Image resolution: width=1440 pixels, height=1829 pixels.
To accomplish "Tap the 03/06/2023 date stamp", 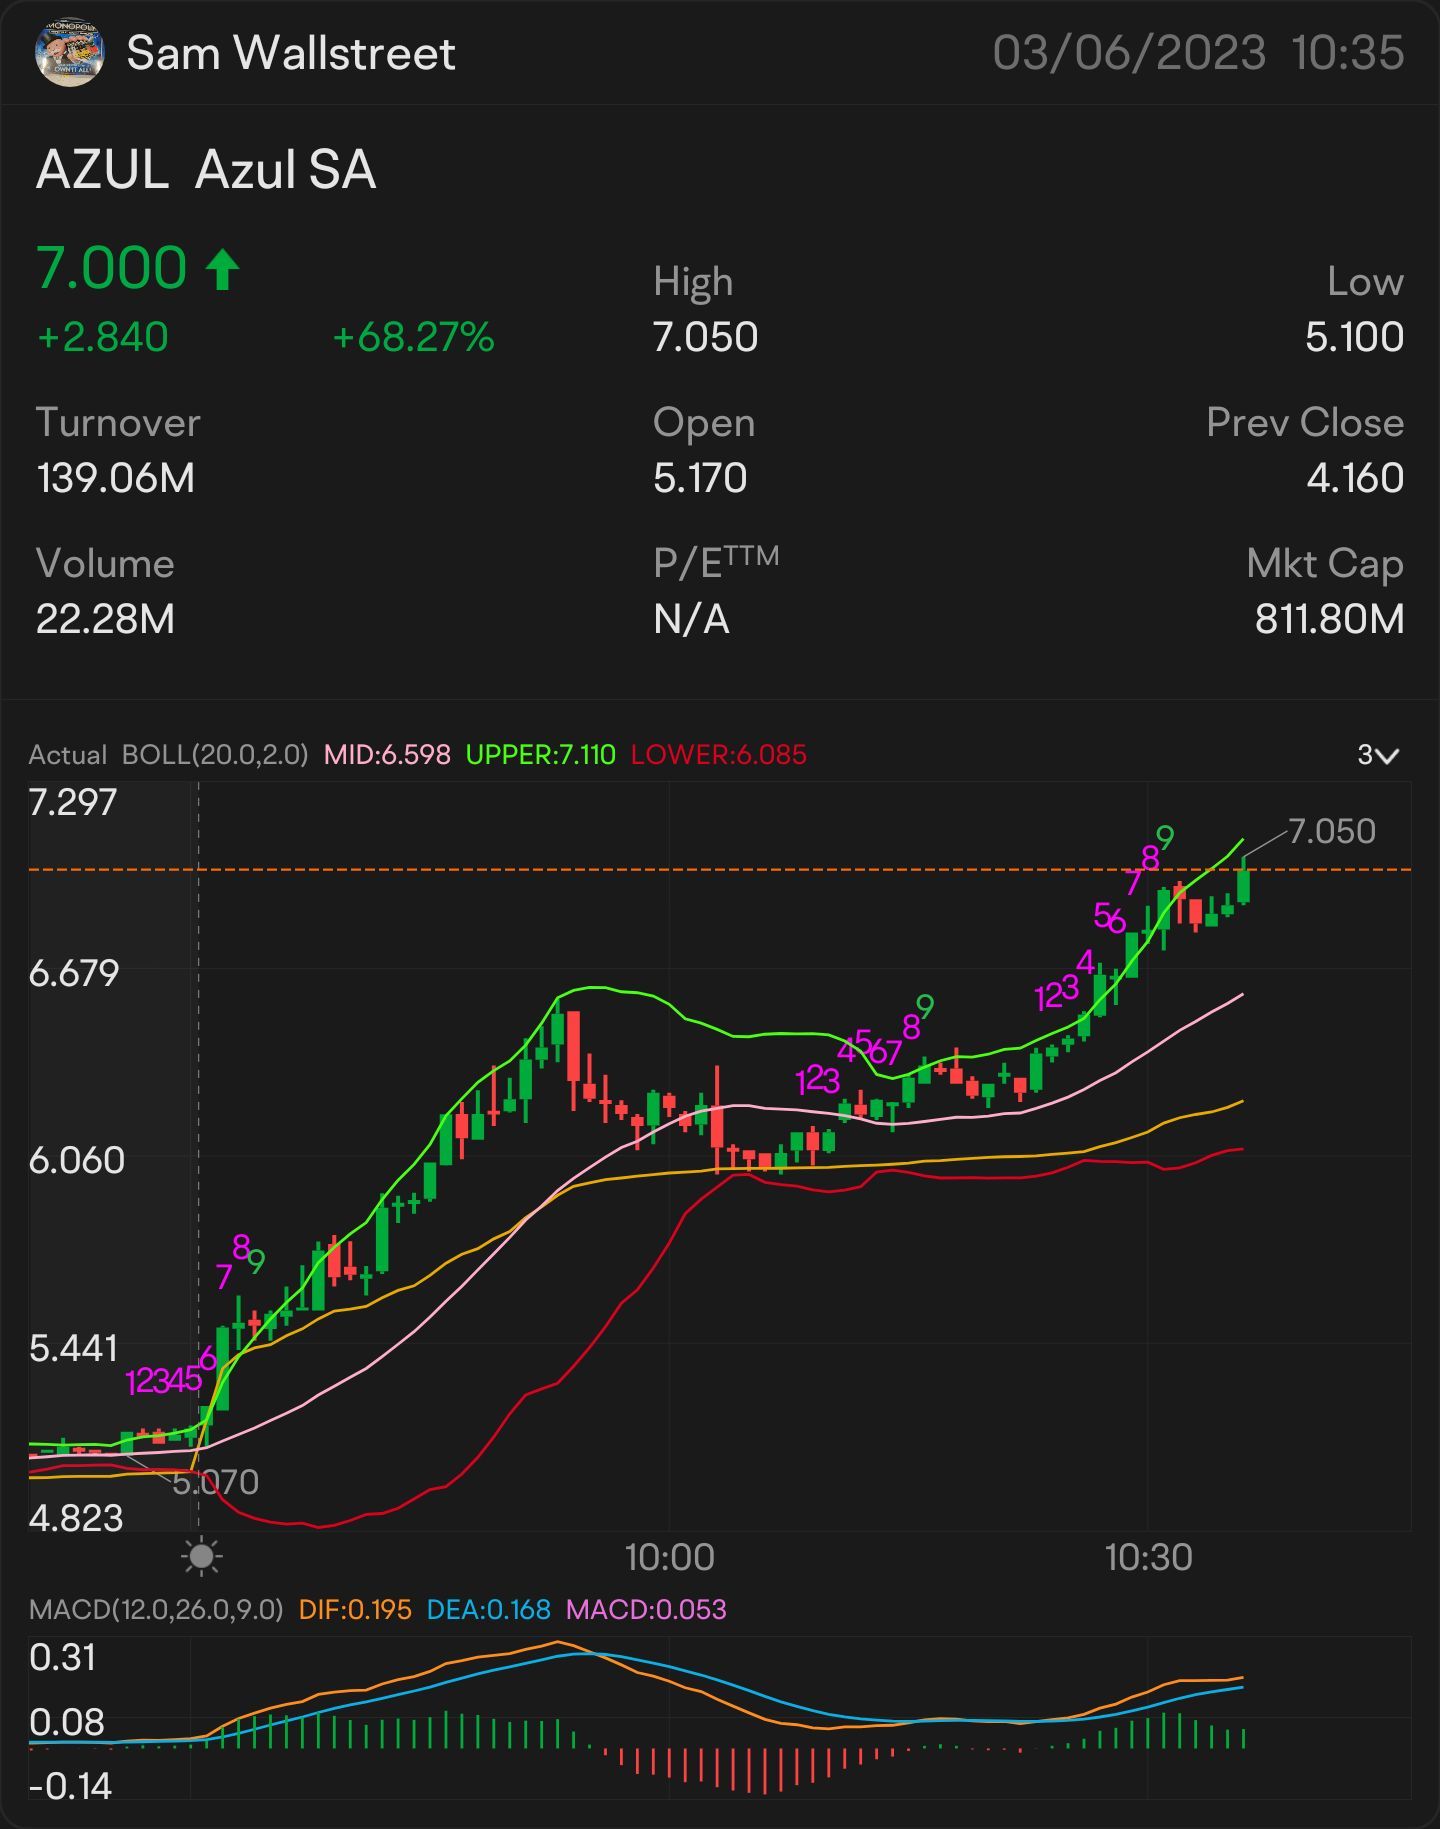I will point(1129,53).
